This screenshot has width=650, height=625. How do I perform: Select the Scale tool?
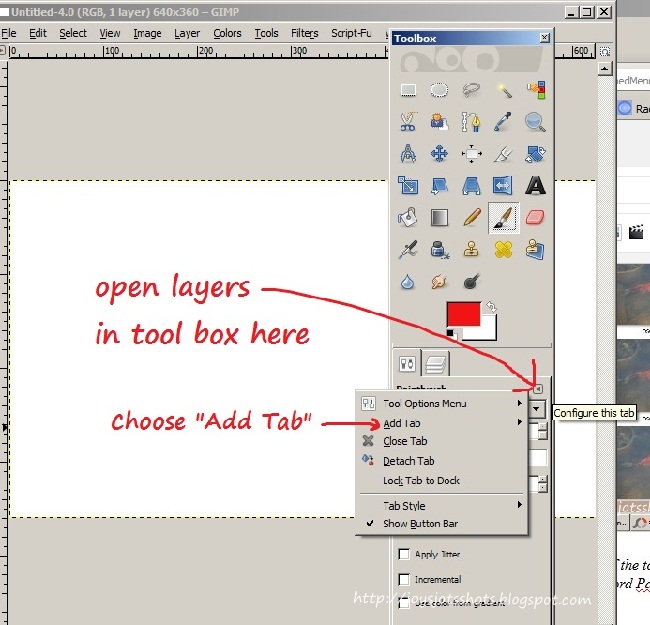(x=408, y=185)
